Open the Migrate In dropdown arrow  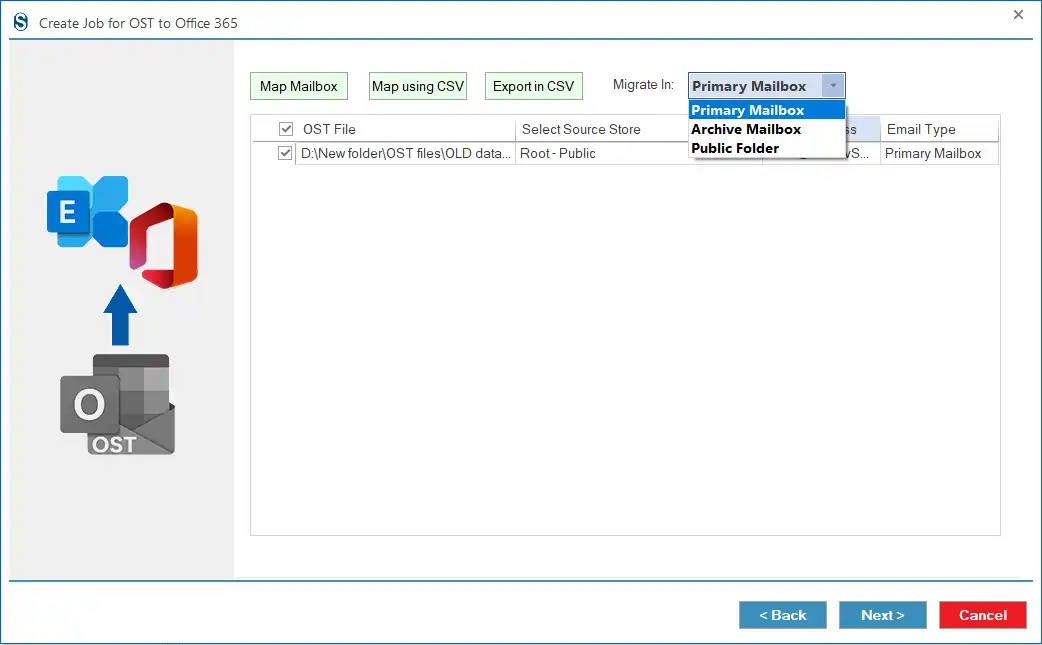833,86
